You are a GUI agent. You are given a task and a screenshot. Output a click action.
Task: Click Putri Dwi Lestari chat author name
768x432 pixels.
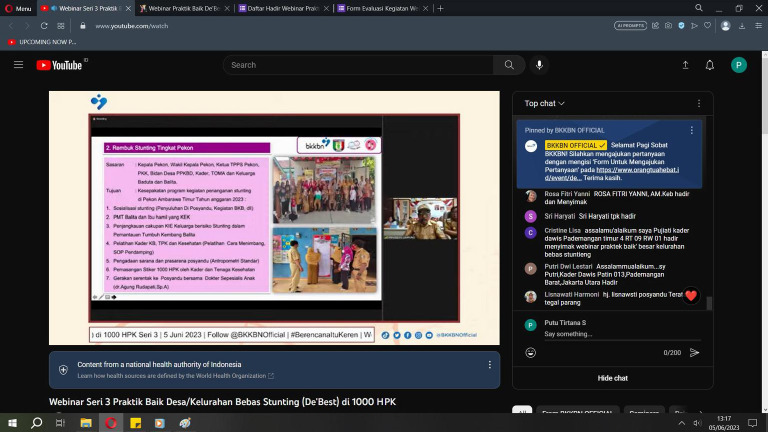point(568,266)
